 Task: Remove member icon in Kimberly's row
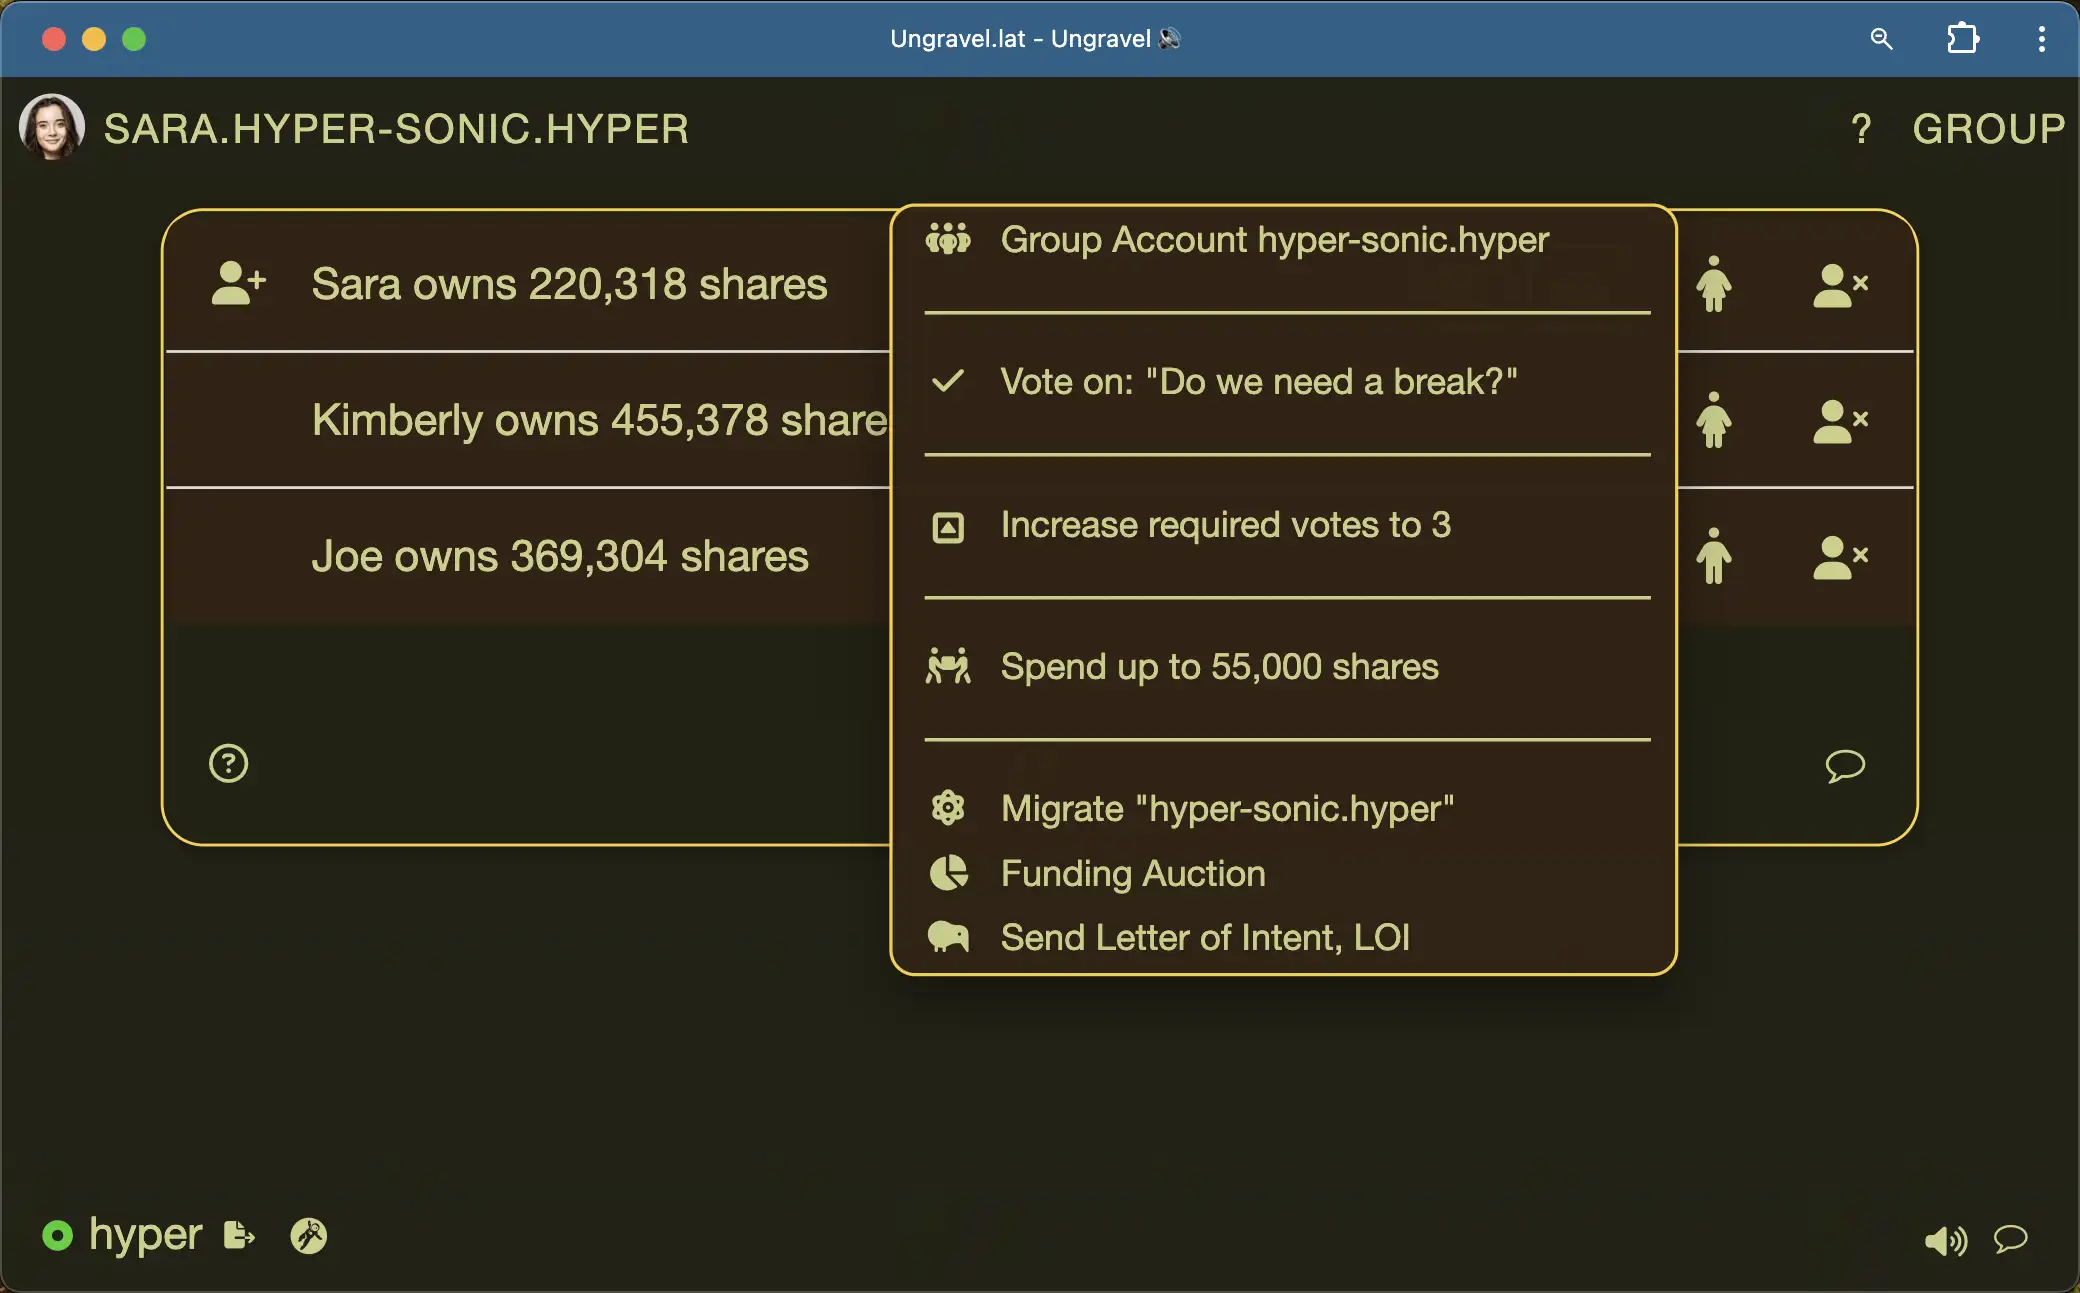(x=1840, y=421)
